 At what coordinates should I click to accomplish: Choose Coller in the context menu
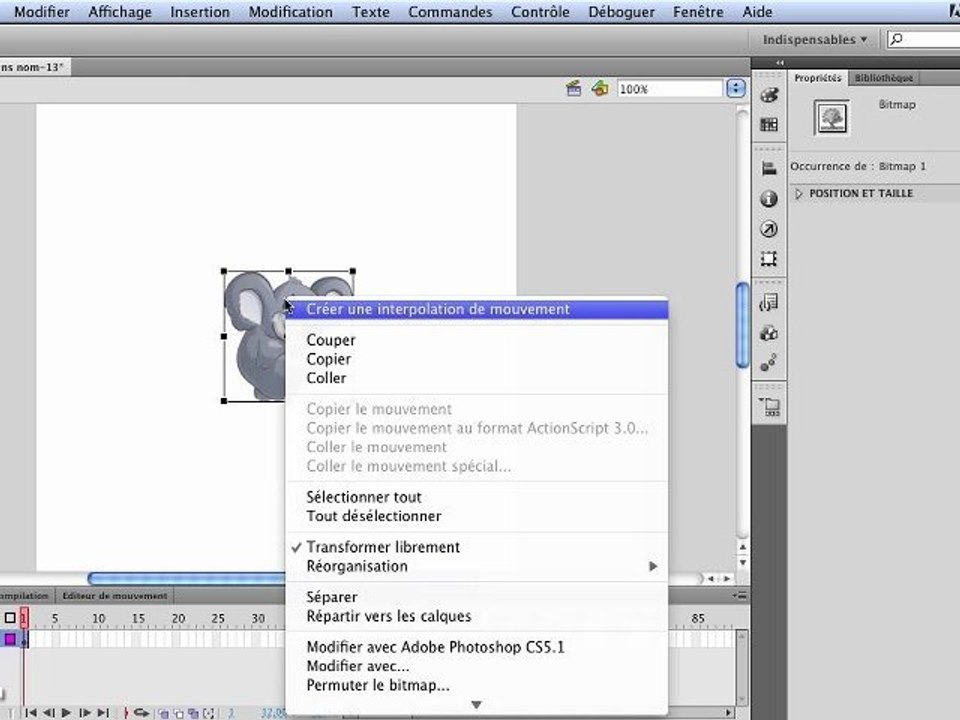pos(477,378)
